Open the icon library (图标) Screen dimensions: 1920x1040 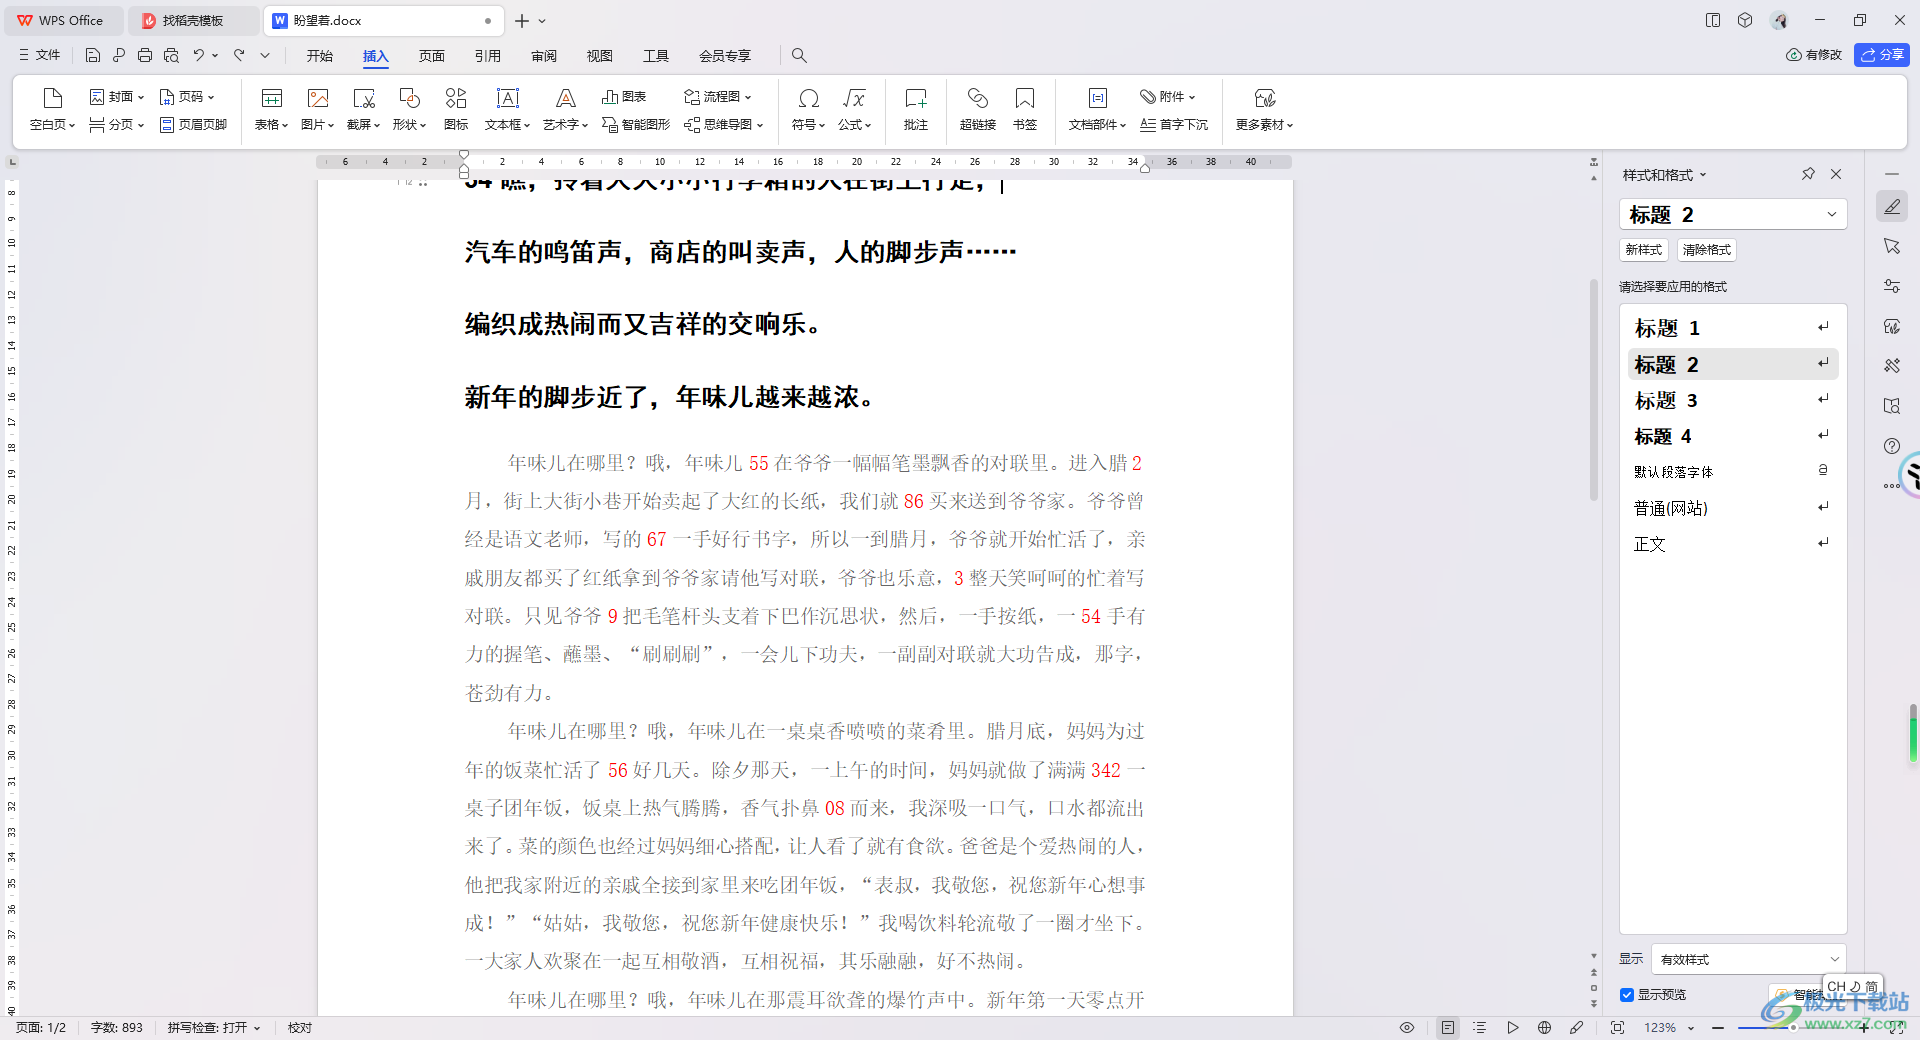tap(456, 109)
